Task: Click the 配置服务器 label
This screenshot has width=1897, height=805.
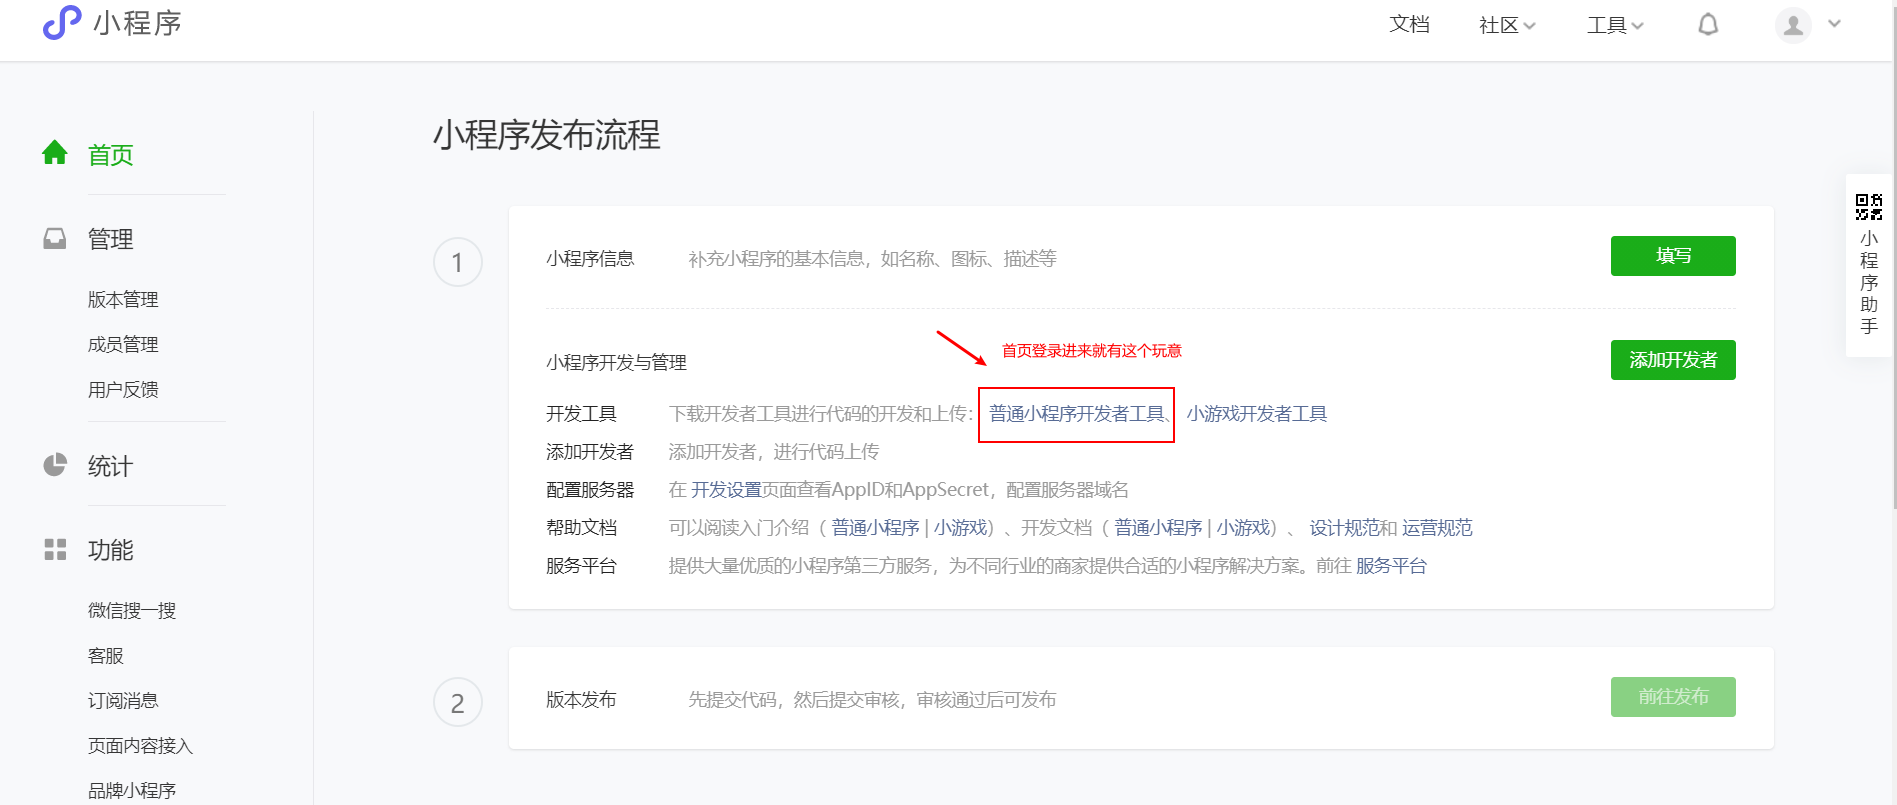Action: point(590,490)
